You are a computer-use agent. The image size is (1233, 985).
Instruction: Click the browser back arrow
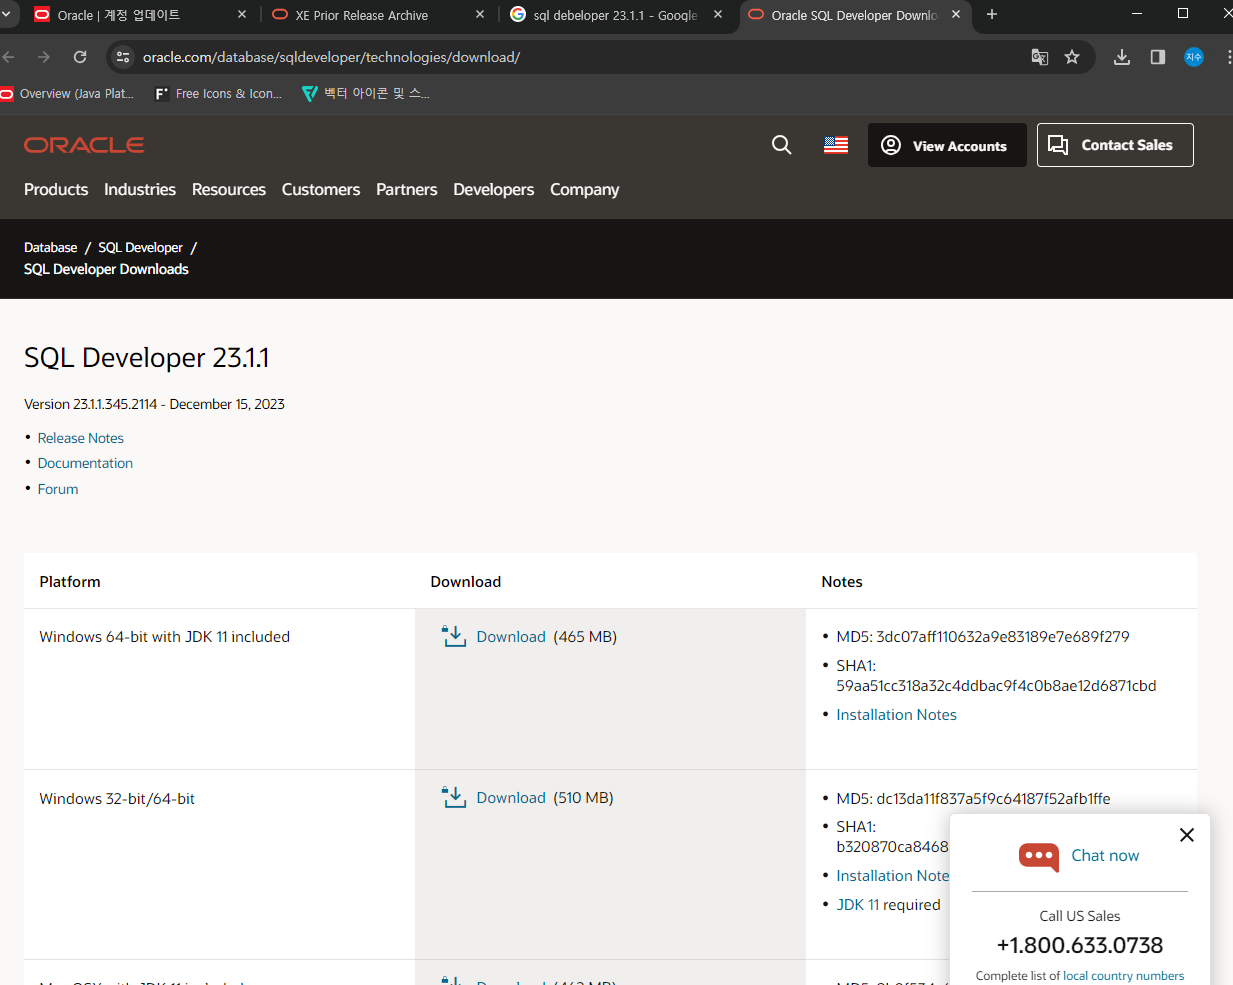pos(8,57)
